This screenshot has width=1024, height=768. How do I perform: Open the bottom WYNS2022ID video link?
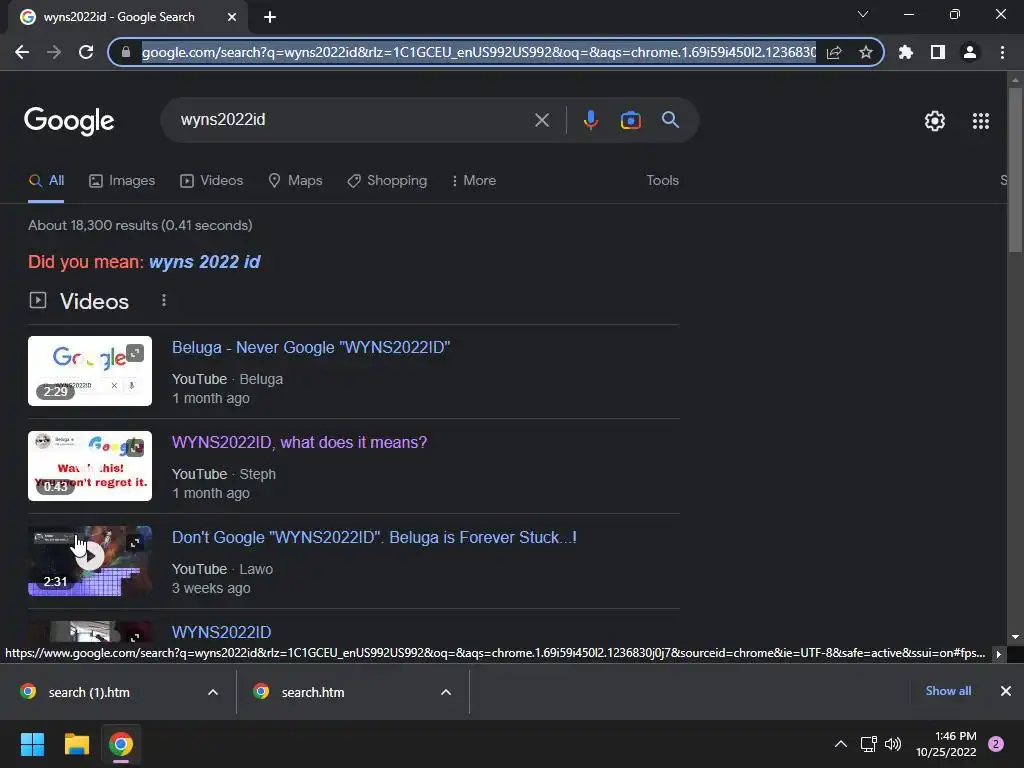[x=221, y=632]
